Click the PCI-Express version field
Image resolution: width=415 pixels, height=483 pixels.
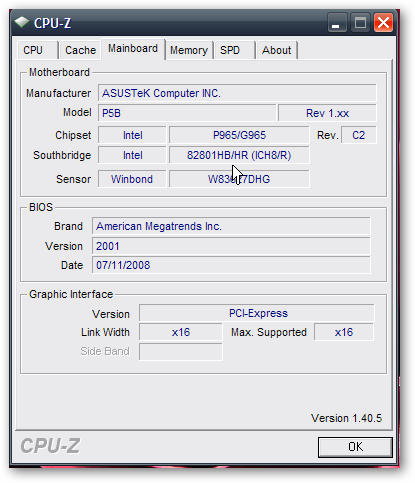[256, 313]
